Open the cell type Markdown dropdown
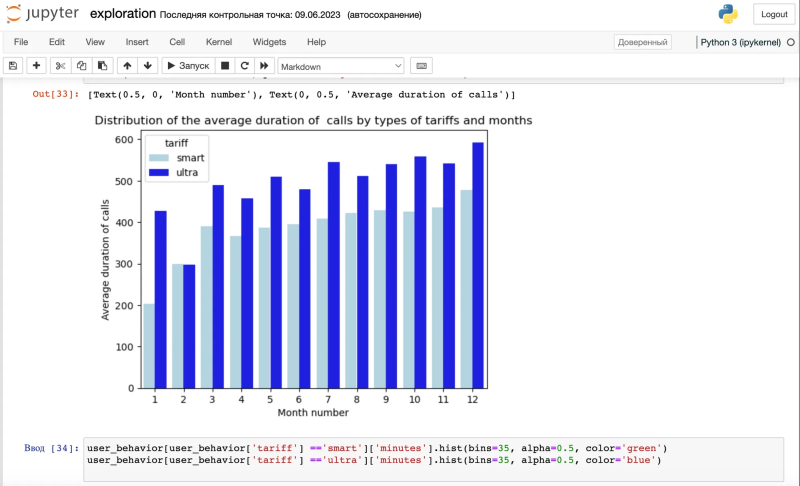The height and width of the screenshot is (486, 800). click(341, 66)
